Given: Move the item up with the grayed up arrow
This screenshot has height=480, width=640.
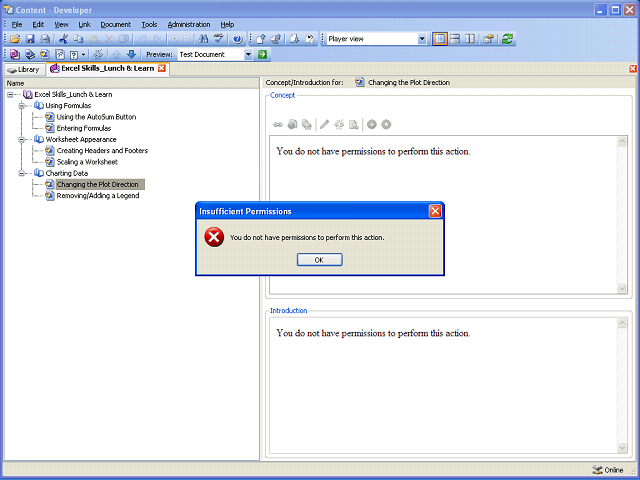Looking at the screenshot, I should tap(116, 54).
